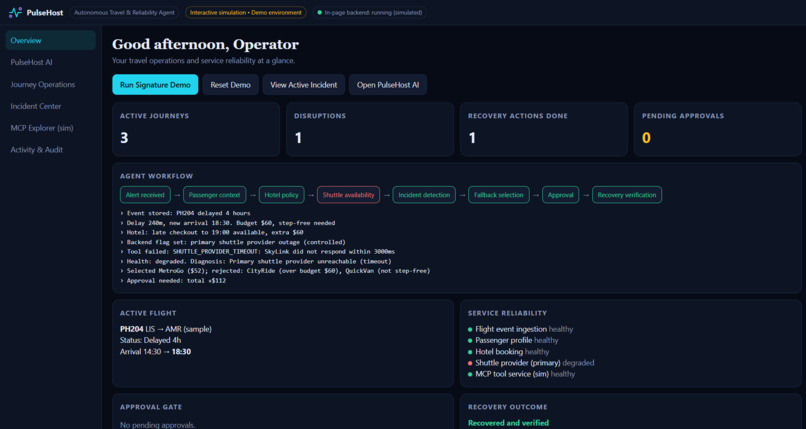The height and width of the screenshot is (429, 806).
Task: Click log line 'Backend flag set: primary shuttle provider outage'
Action: pyautogui.click(x=233, y=242)
